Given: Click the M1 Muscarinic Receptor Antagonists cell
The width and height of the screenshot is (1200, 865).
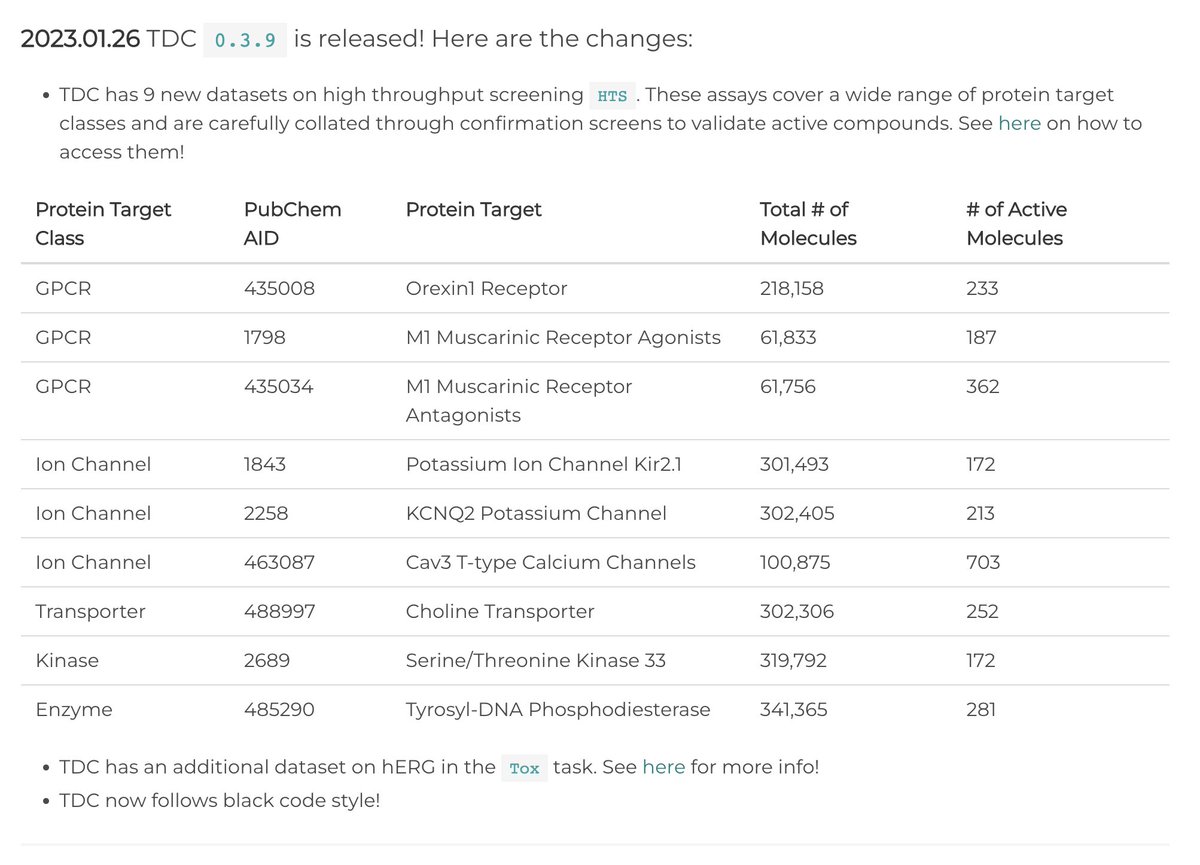Looking at the screenshot, I should click(x=519, y=401).
